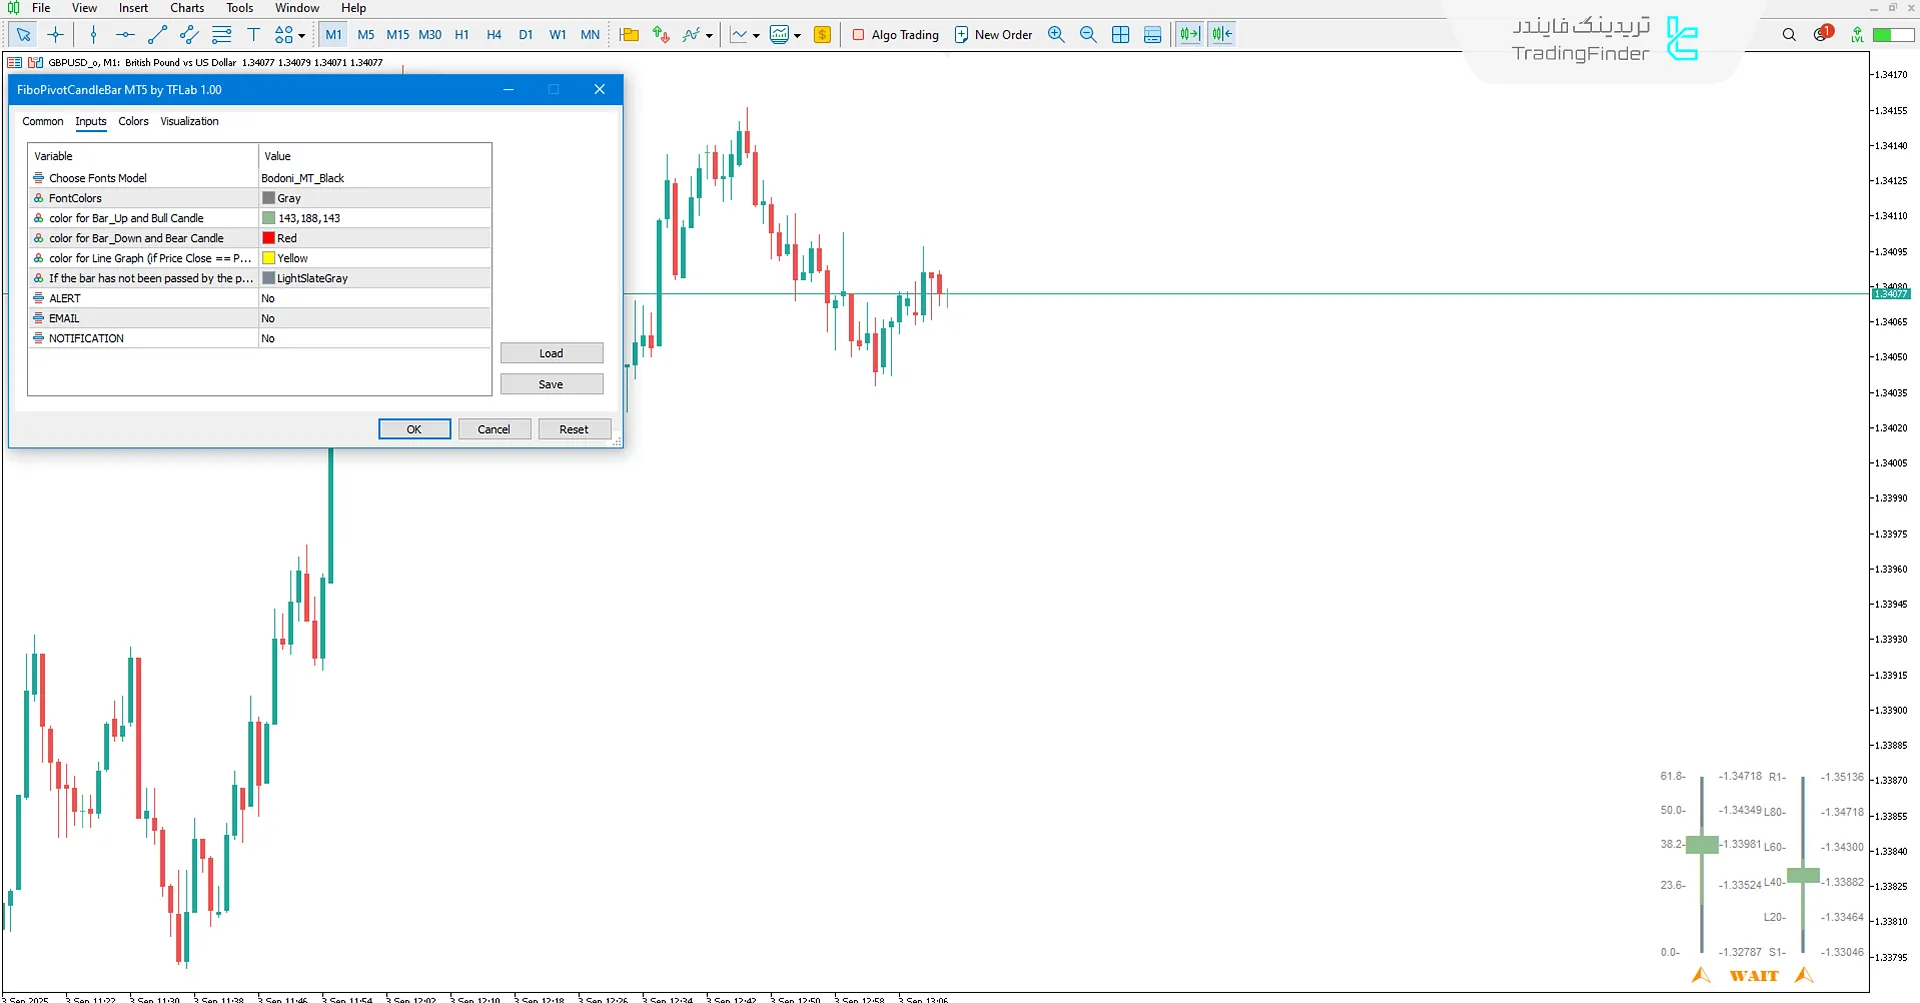
Task: Select the Horizontal Line tool
Action: (x=124, y=34)
